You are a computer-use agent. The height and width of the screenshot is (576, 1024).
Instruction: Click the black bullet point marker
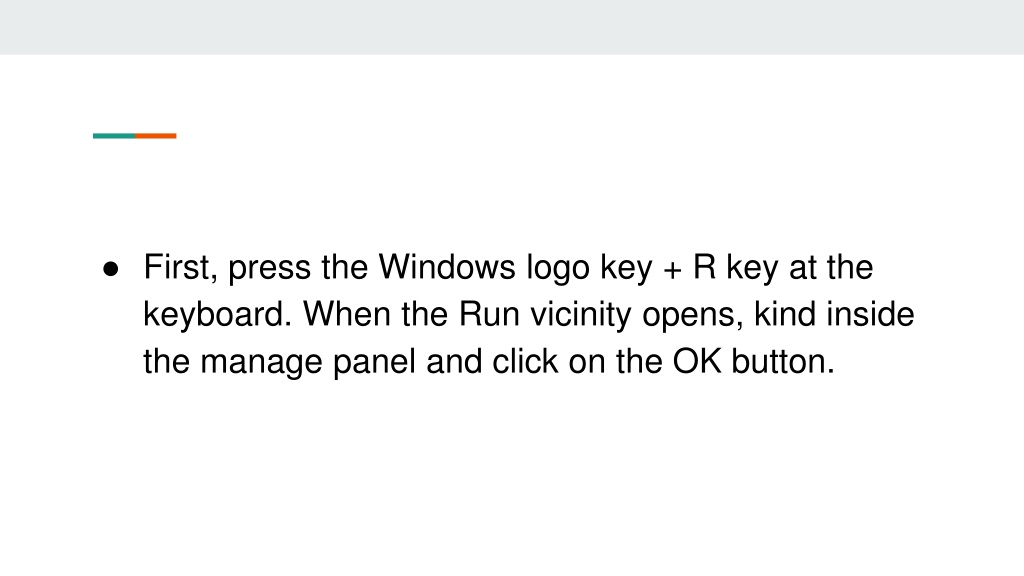[x=111, y=269]
